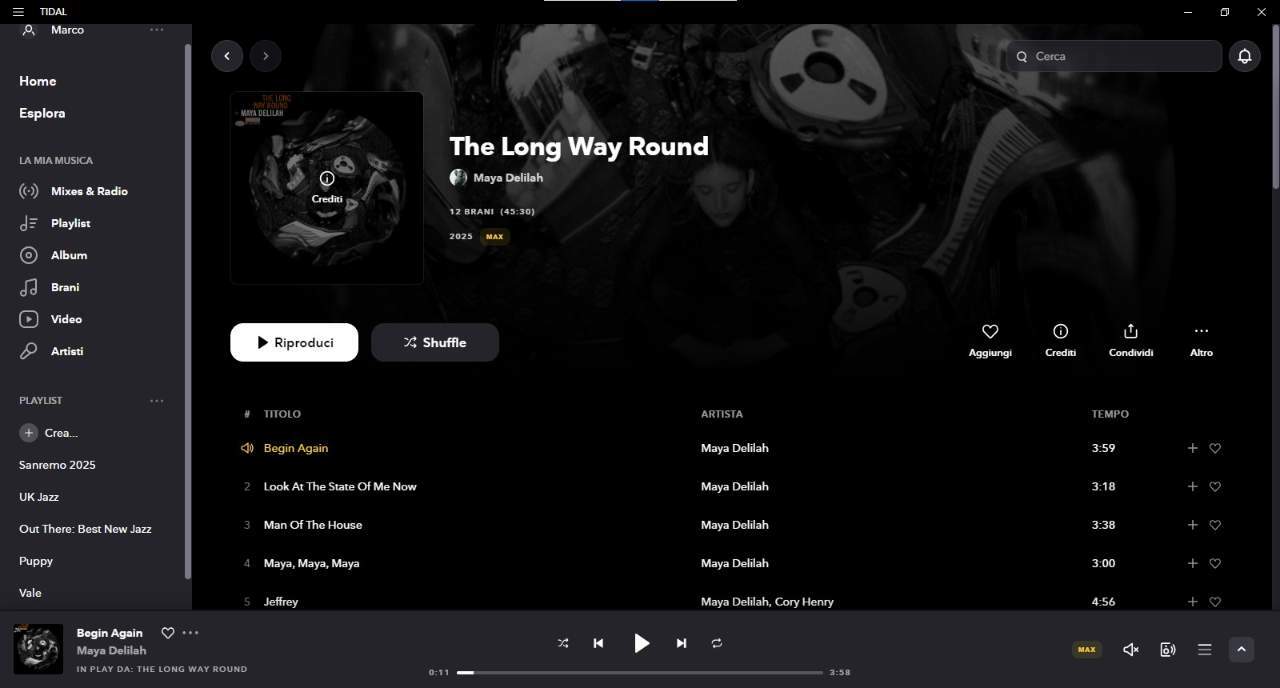The width and height of the screenshot is (1280, 688).
Task: Click the Cerca search field
Action: [1114, 56]
